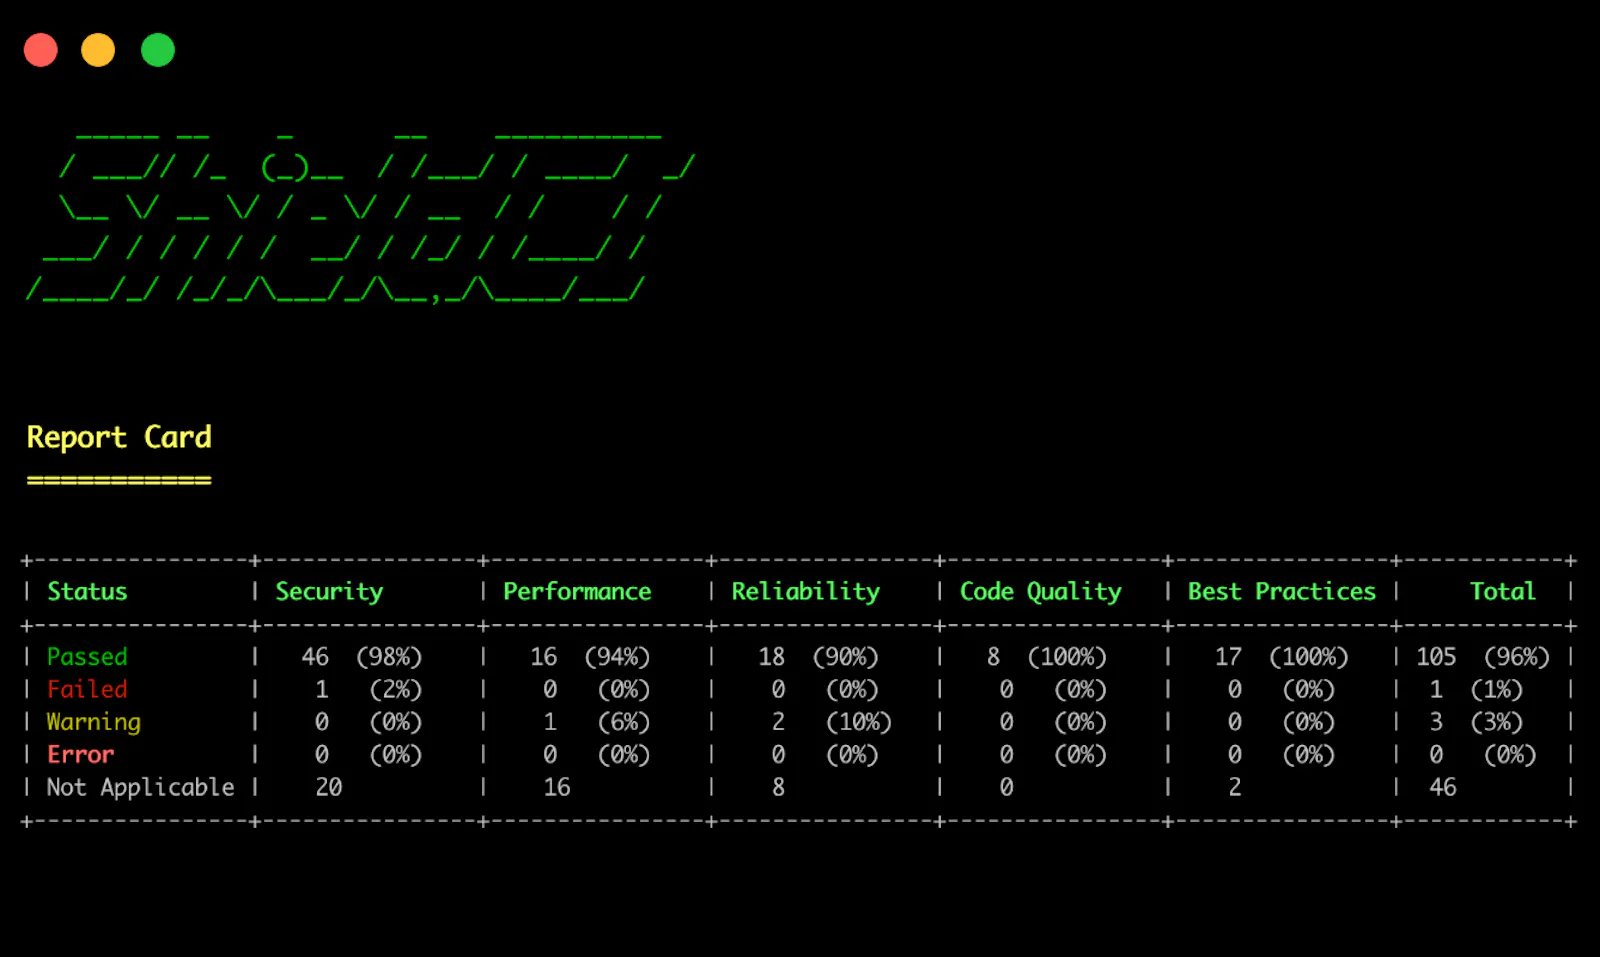Viewport: 1600px width, 957px height.
Task: Click Total passed value 105 (96%)
Action: coord(1483,657)
